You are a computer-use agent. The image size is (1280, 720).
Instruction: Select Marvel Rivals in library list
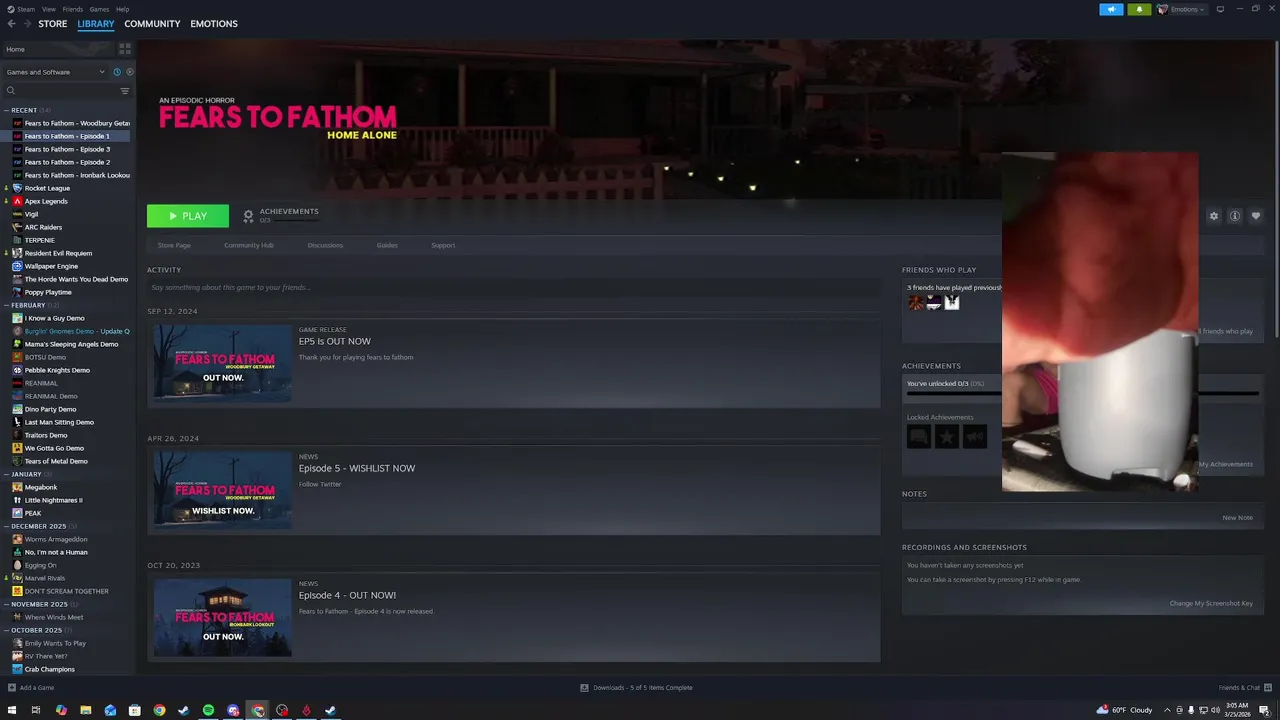click(45, 578)
